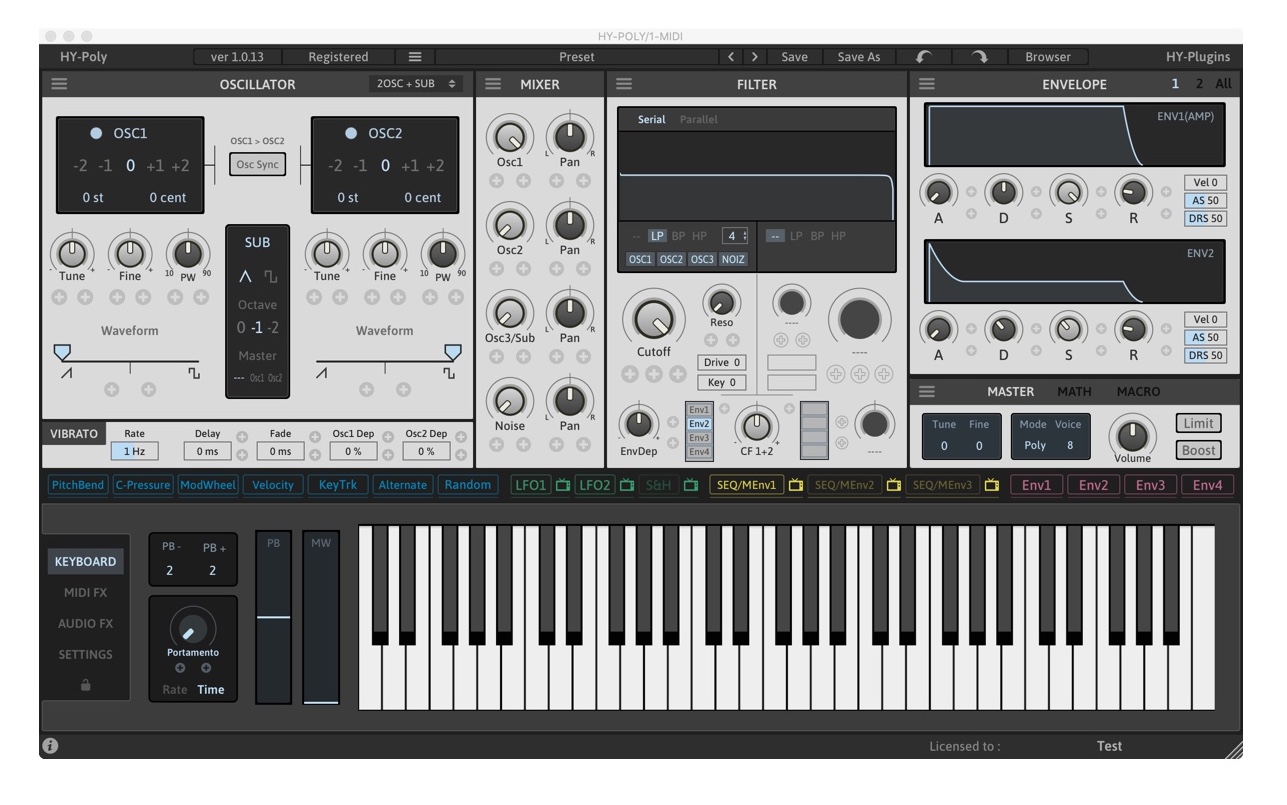Switch to the MACRO tab

1139,391
